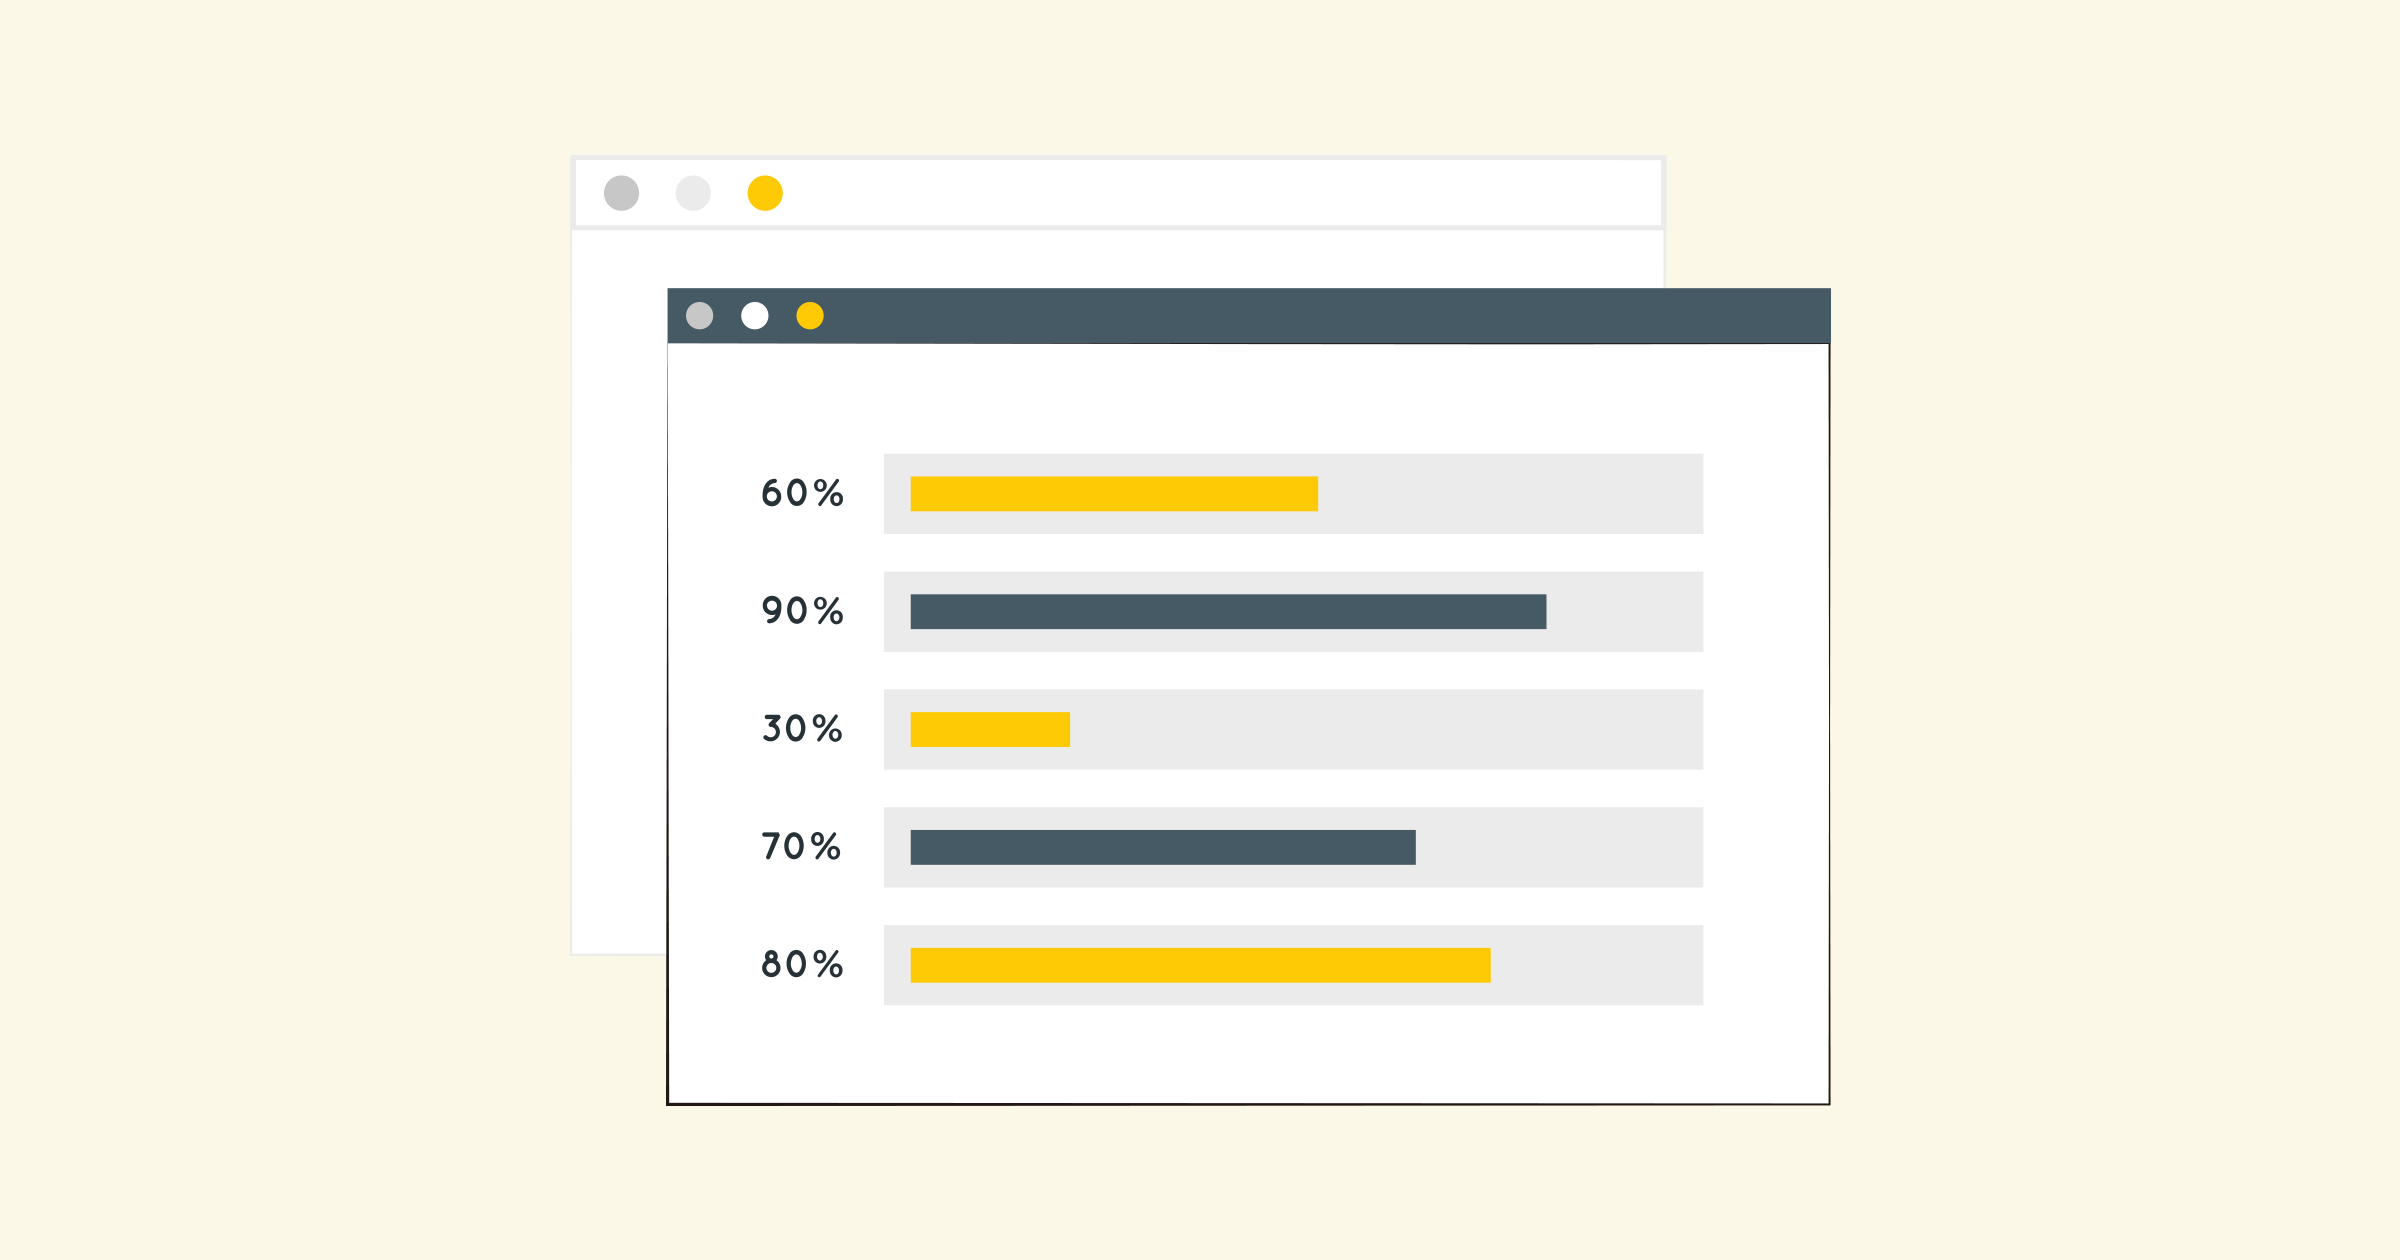
Task: Click the light gray middle dot in back window
Action: point(693,193)
